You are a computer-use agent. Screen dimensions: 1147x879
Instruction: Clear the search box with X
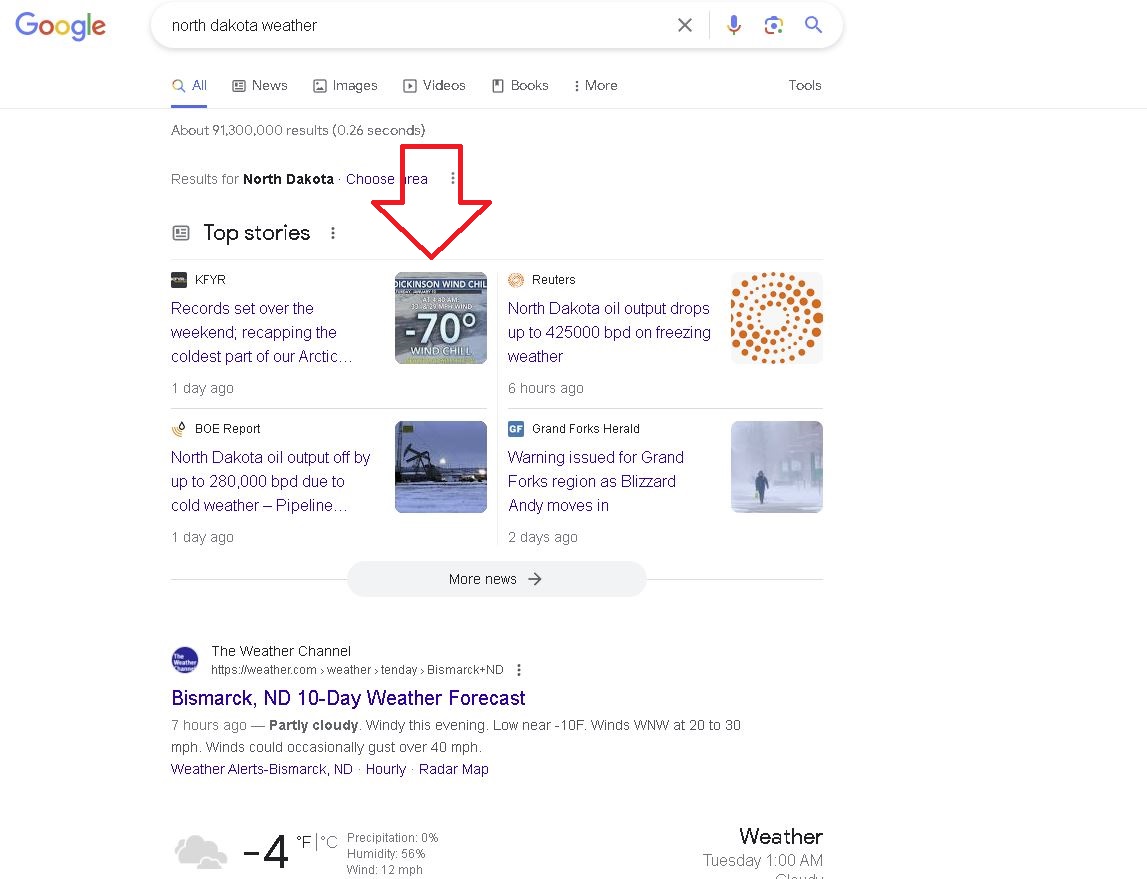pyautogui.click(x=685, y=26)
